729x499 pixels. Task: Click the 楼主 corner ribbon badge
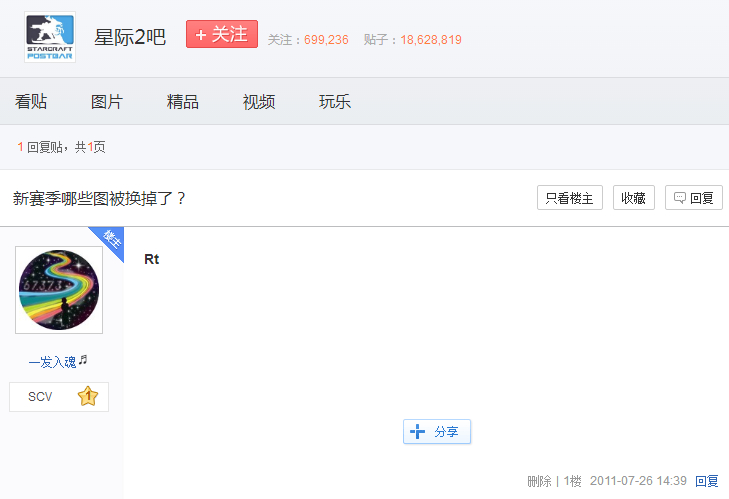point(110,240)
